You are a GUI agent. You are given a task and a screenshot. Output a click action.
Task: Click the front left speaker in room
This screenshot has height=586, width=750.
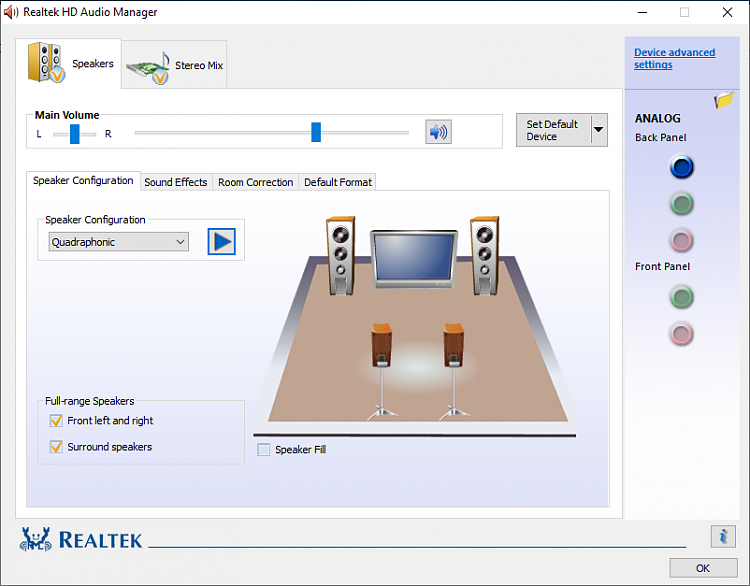[341, 255]
